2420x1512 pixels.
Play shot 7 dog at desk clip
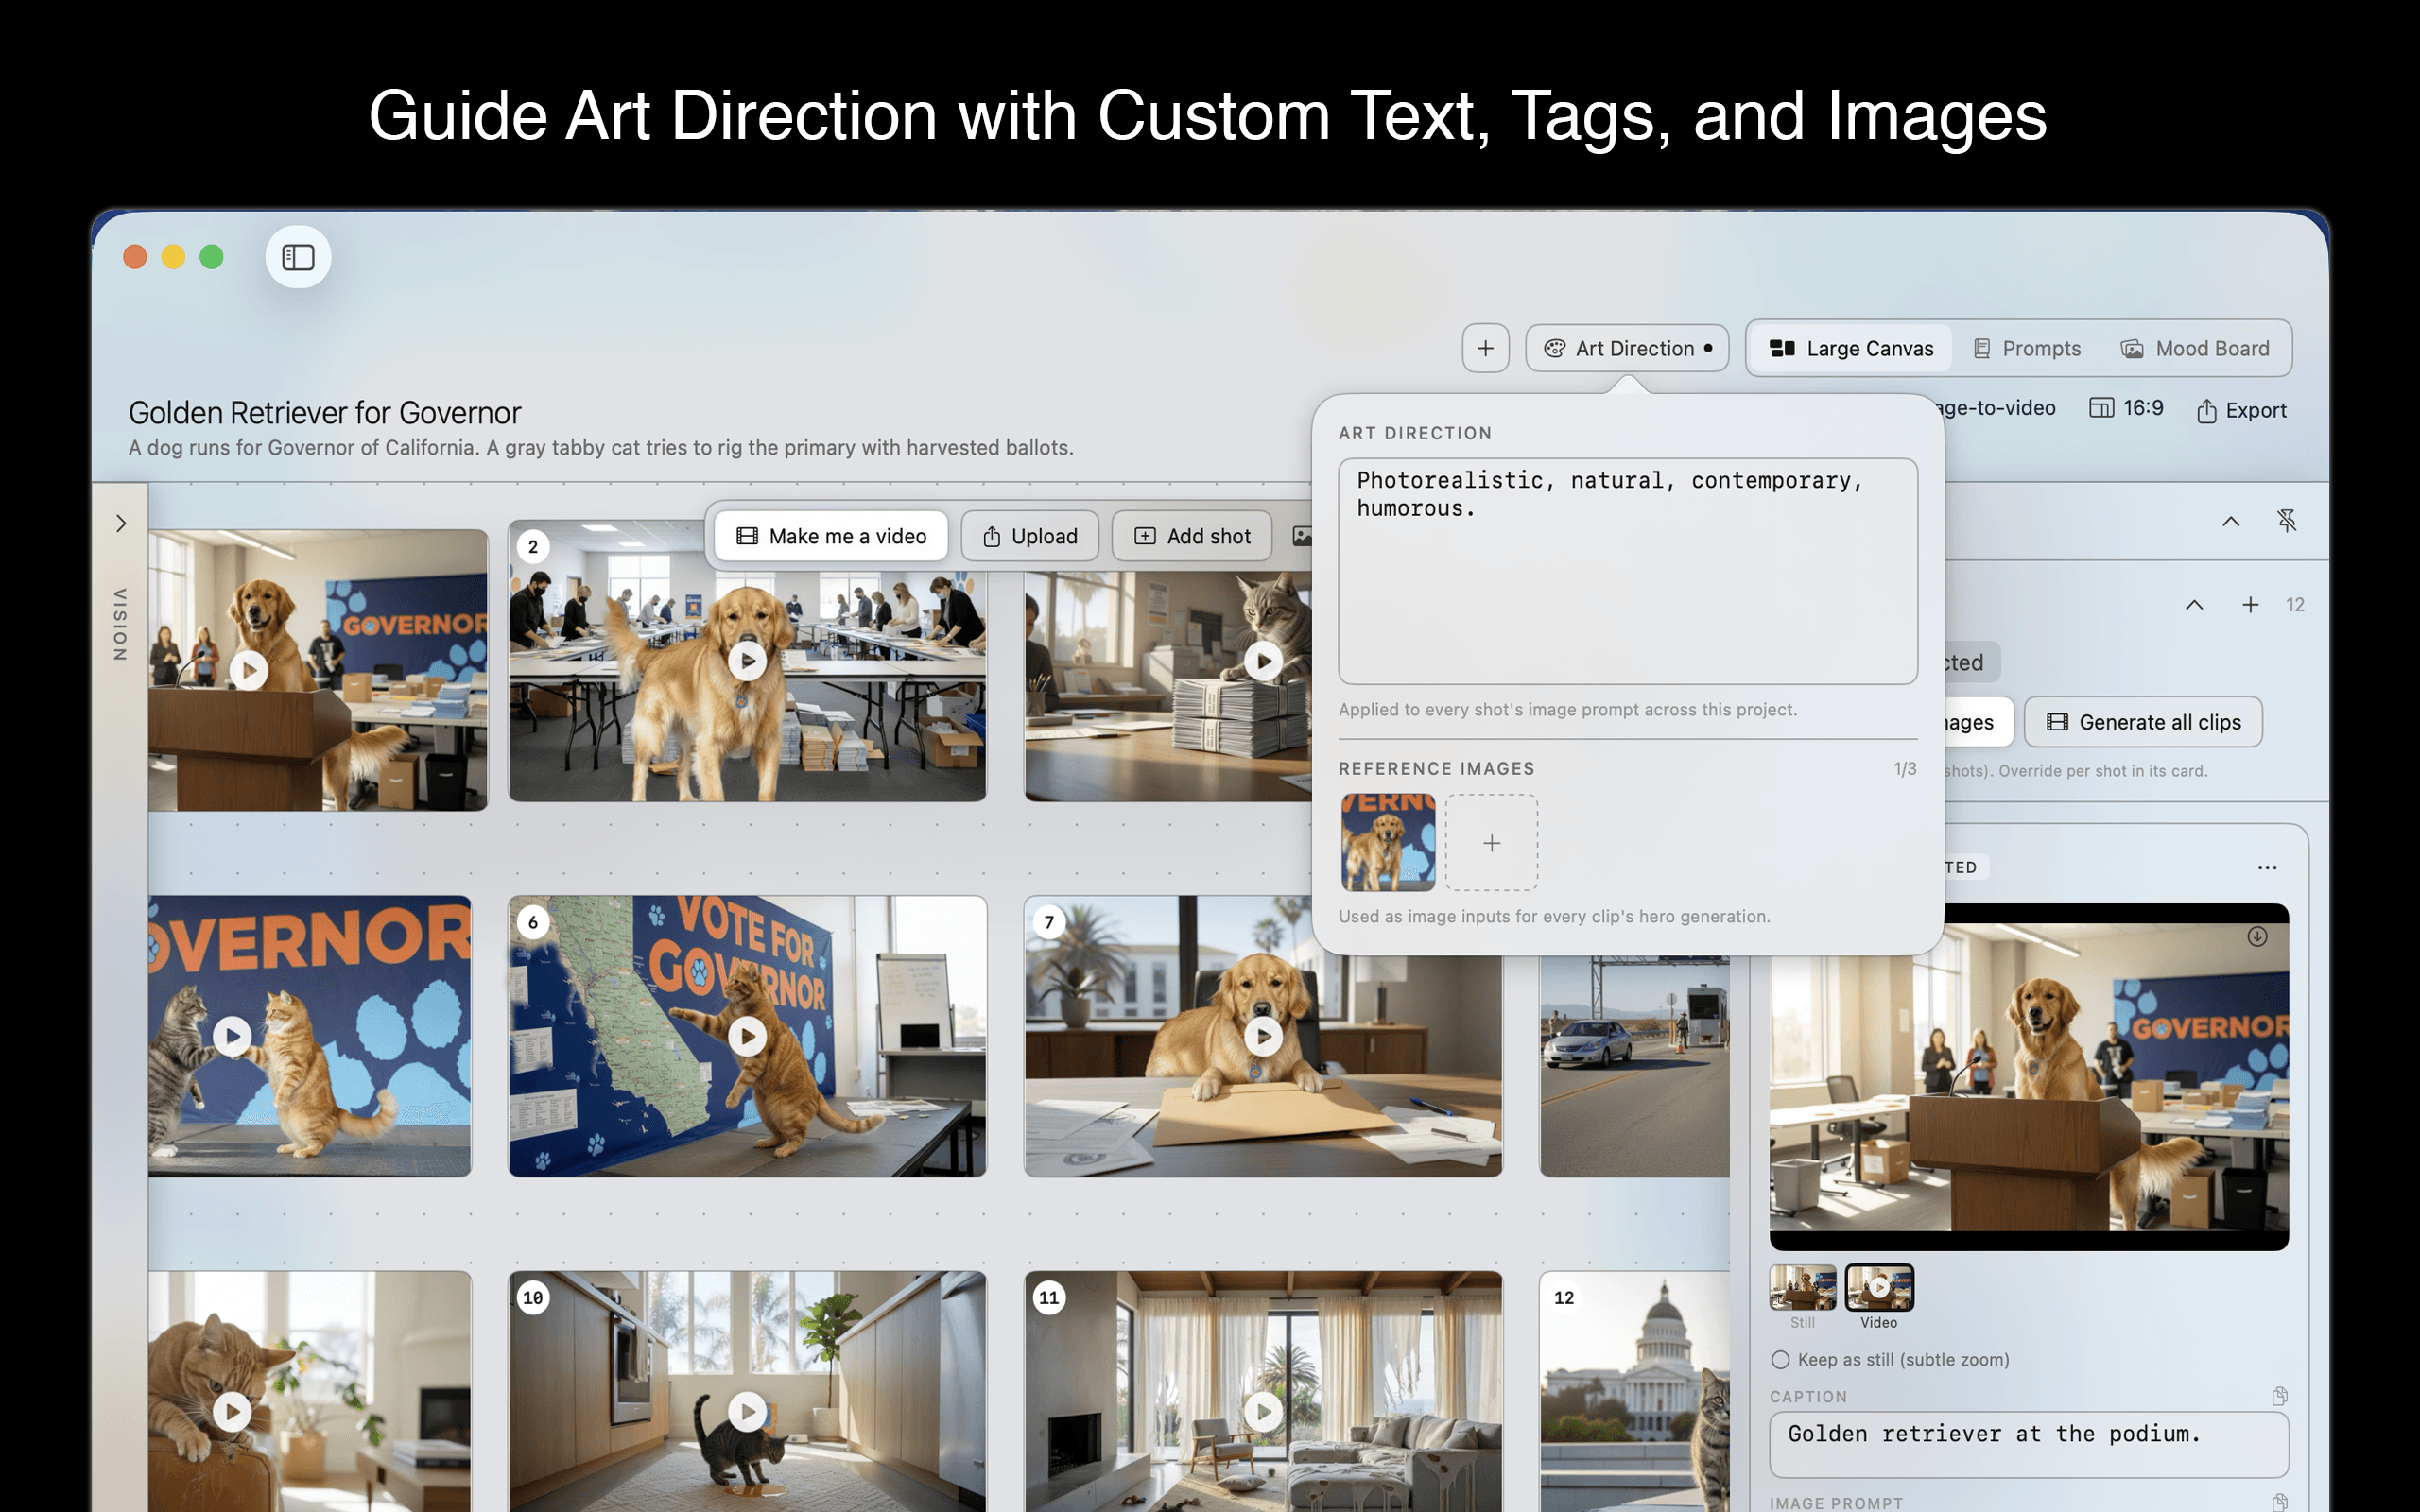coord(1263,1036)
